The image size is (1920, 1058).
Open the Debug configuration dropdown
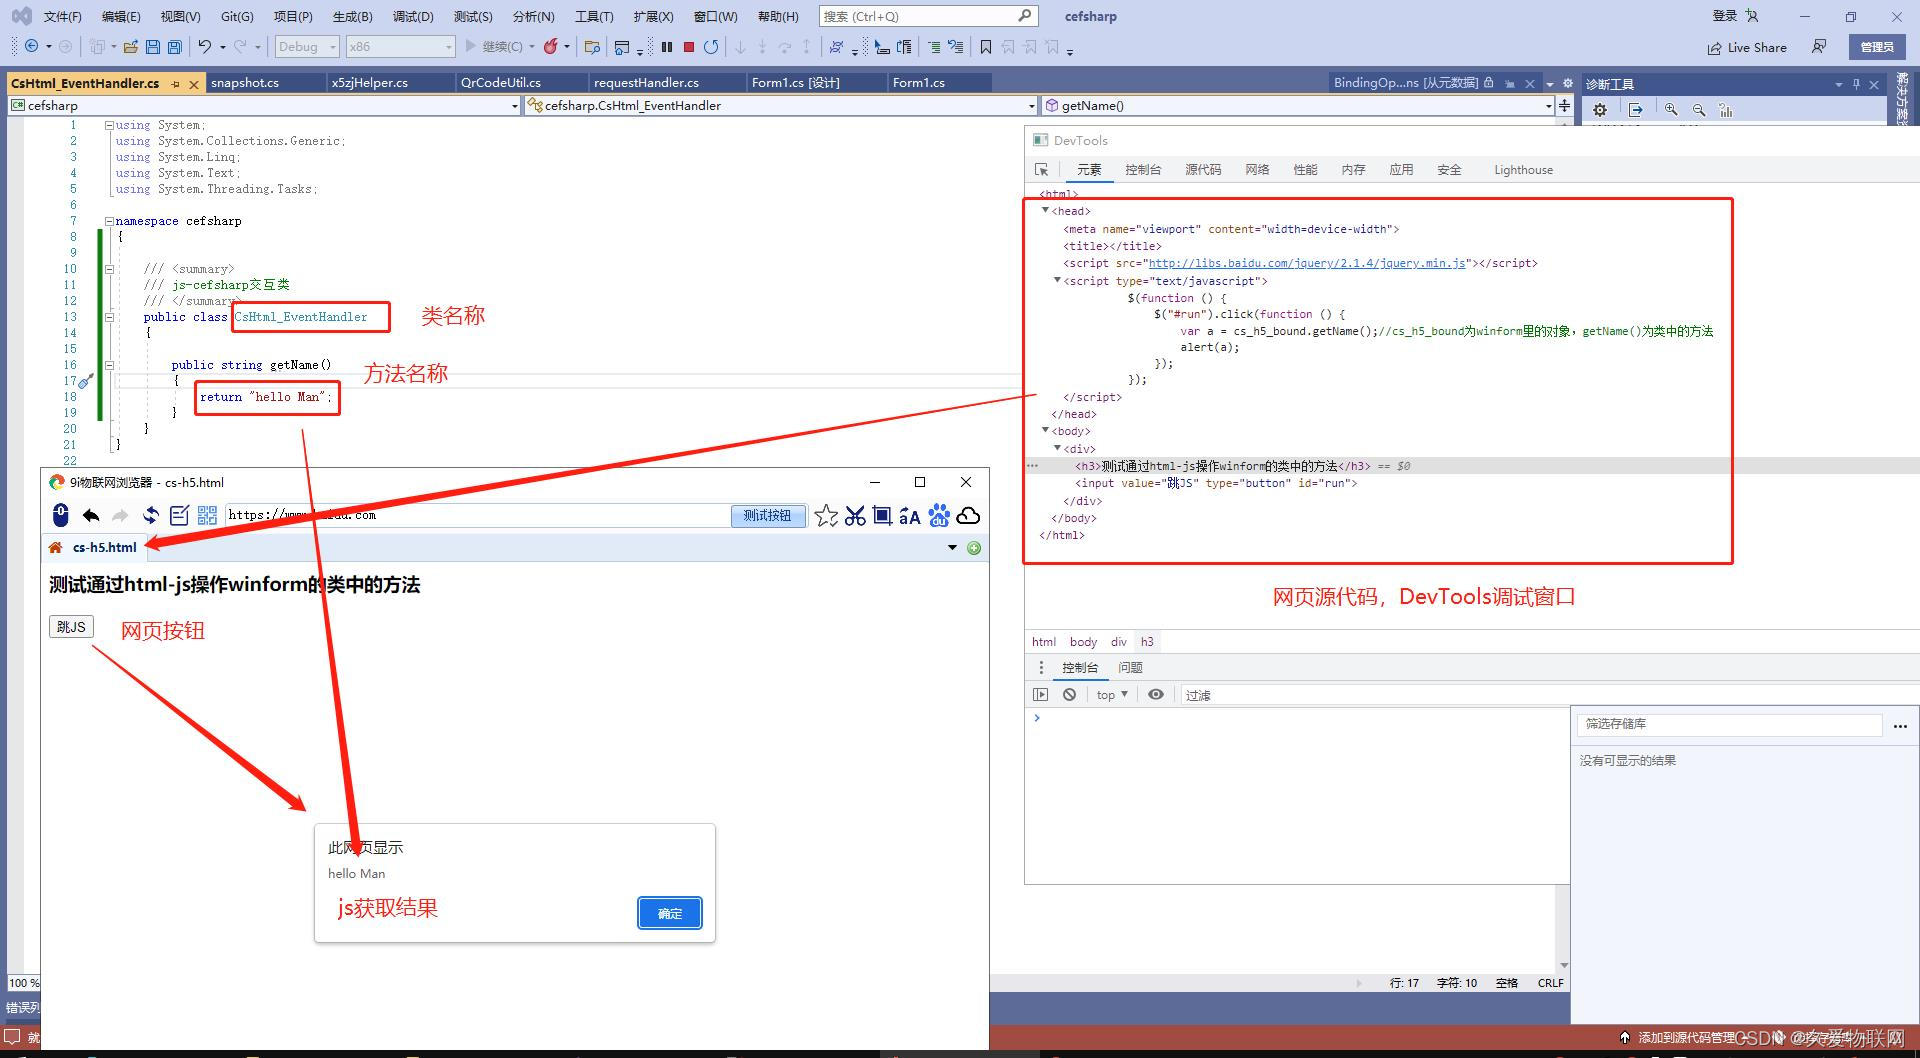pos(306,46)
